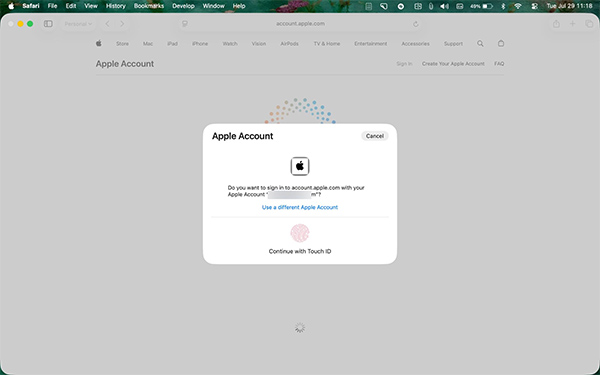Viewport: 600px width, 375px height.
Task: Click the yellow minimize window button
Action: point(20,24)
